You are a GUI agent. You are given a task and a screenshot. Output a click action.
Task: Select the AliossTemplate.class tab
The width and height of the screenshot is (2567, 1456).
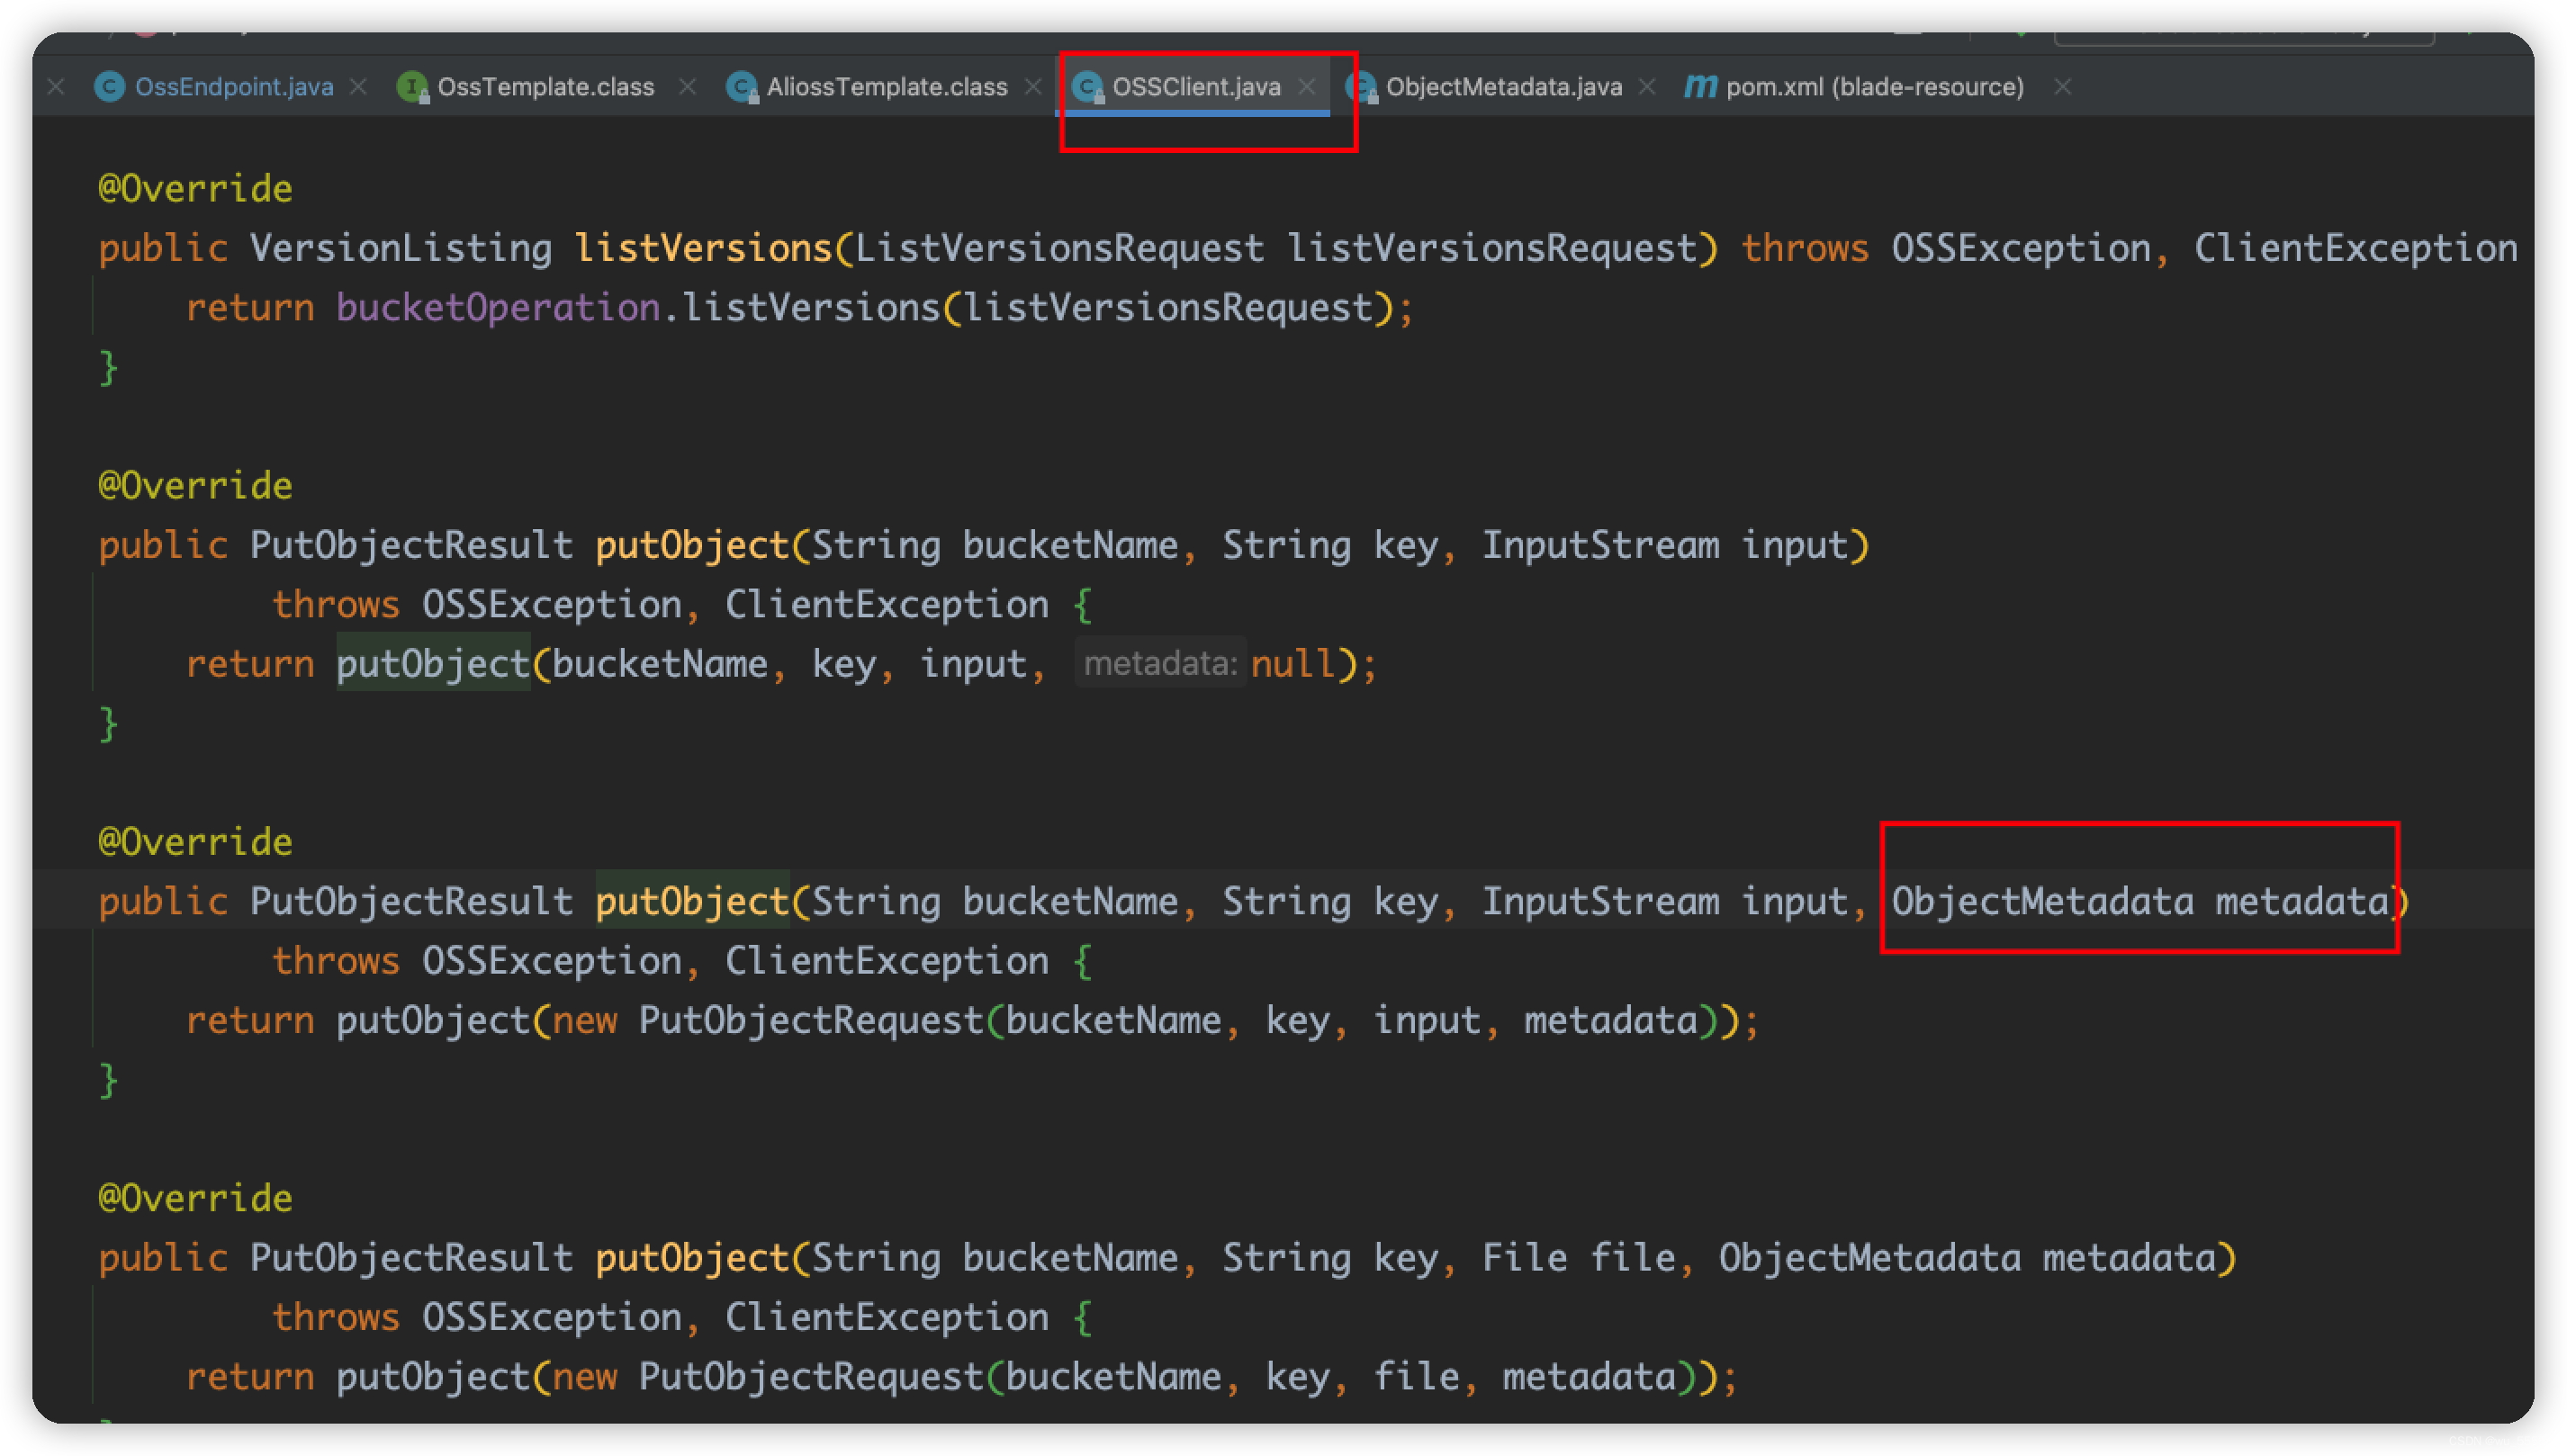pyautogui.click(x=887, y=87)
